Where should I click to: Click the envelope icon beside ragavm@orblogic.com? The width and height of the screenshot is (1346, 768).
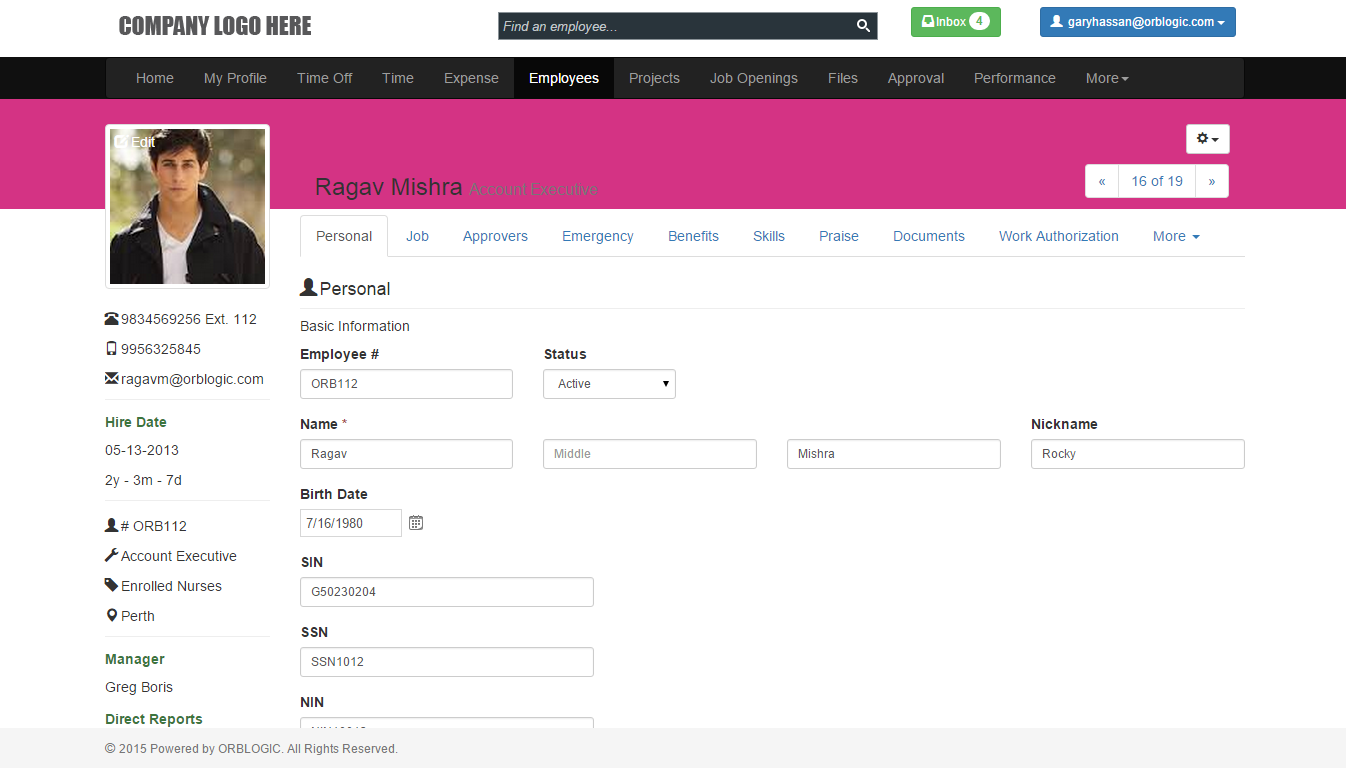111,379
